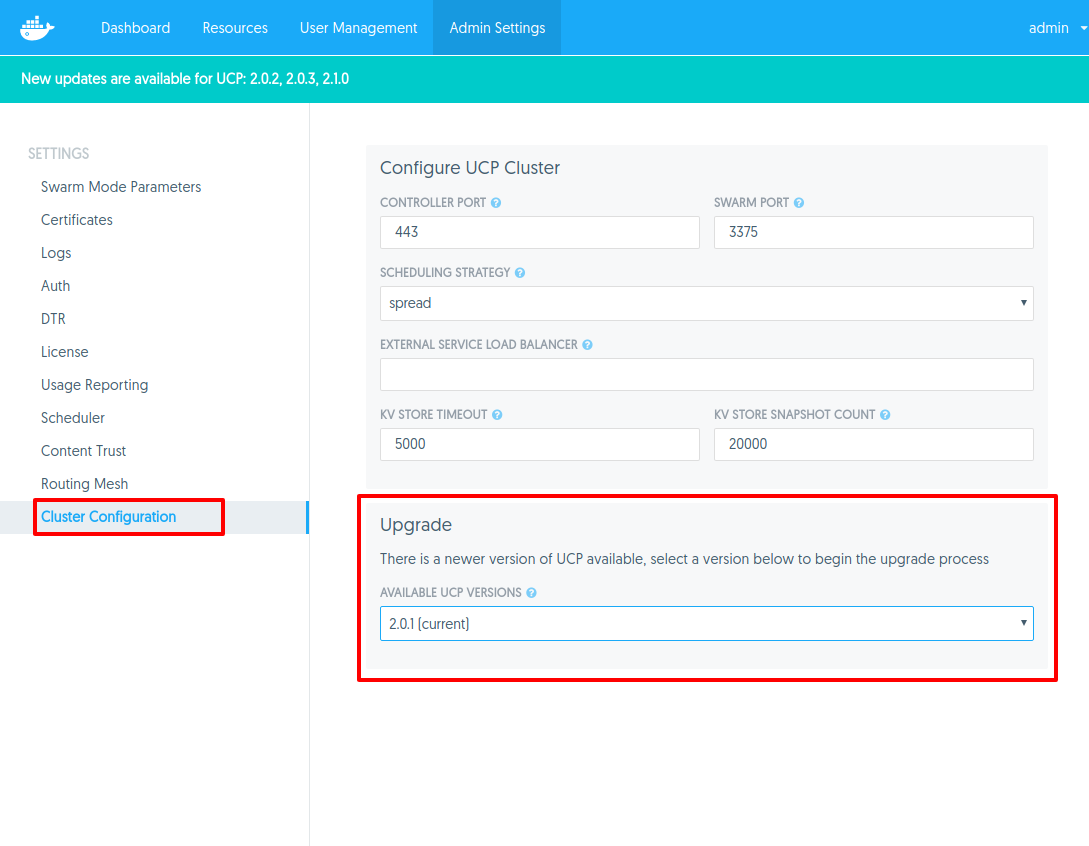
Task: Click help icon beside Swarm Port
Action: coord(799,203)
